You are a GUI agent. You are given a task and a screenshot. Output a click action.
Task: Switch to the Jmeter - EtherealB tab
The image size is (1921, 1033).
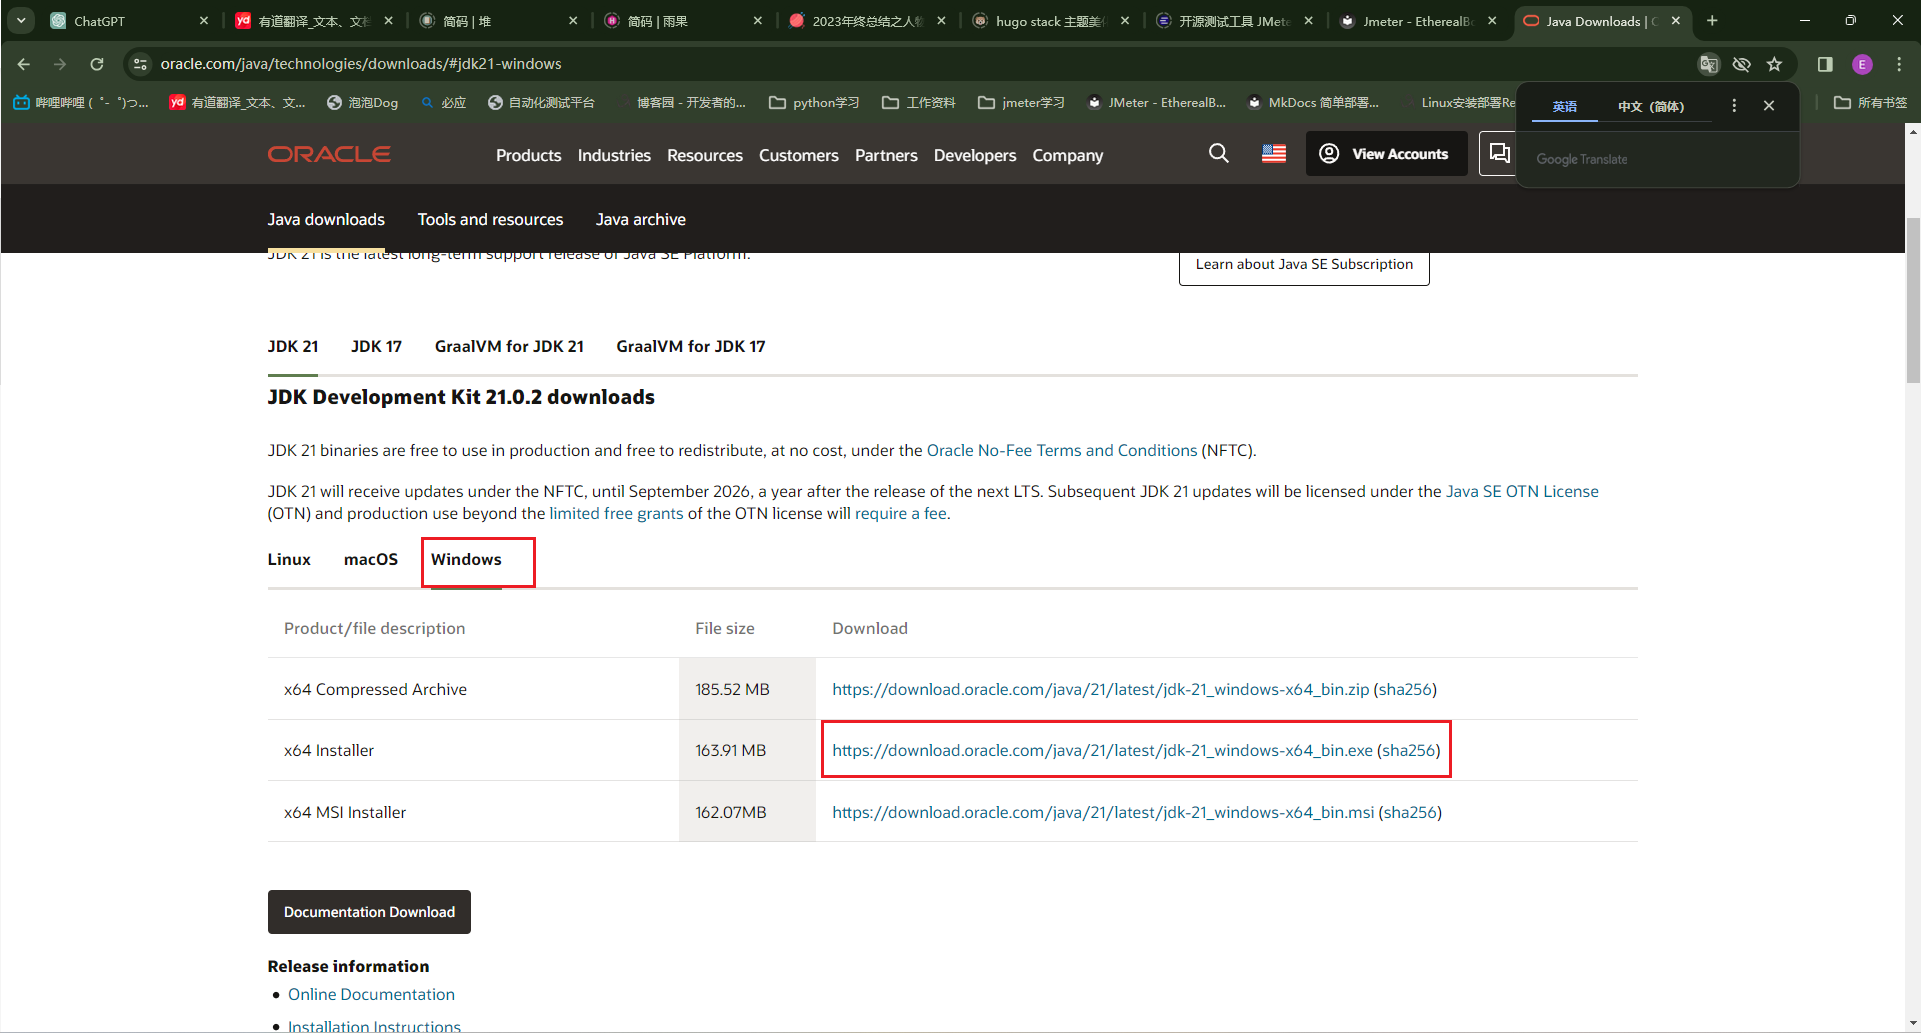coord(1417,20)
